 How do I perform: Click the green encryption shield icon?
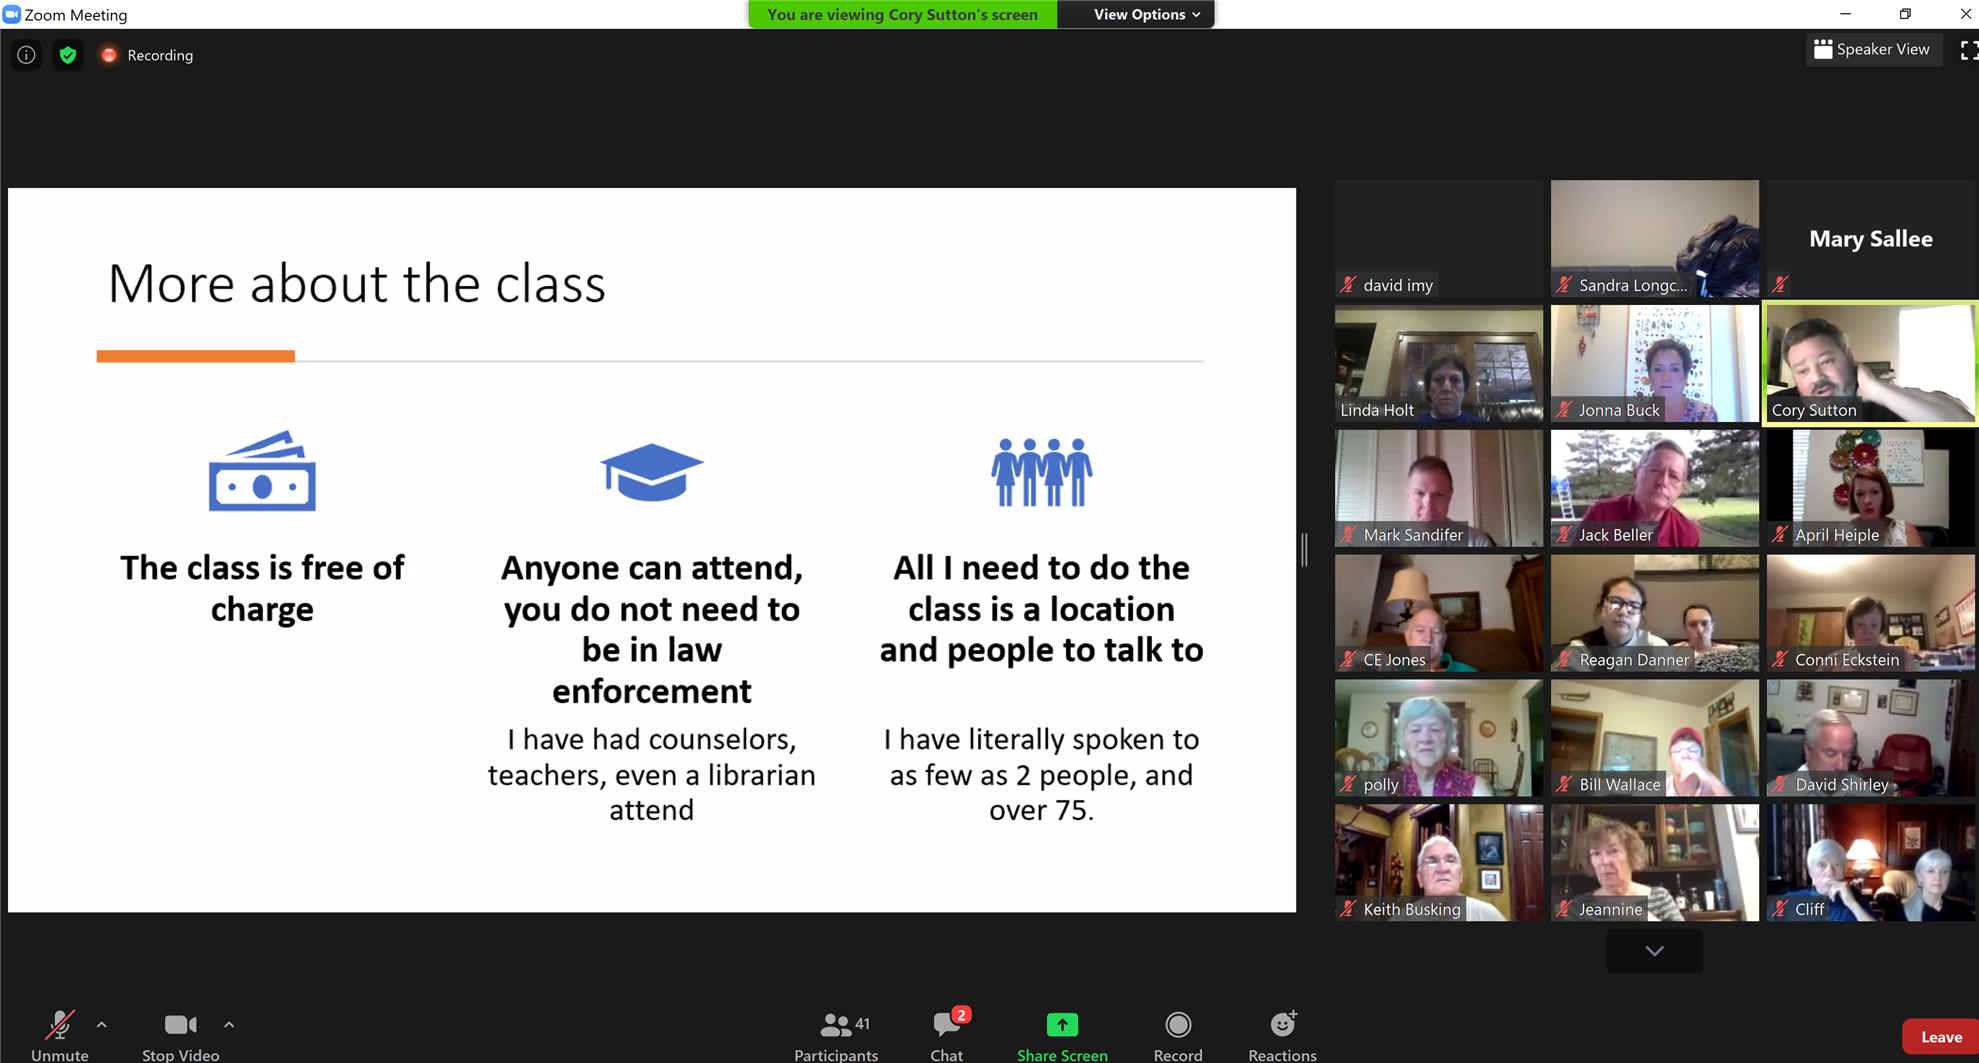(68, 55)
